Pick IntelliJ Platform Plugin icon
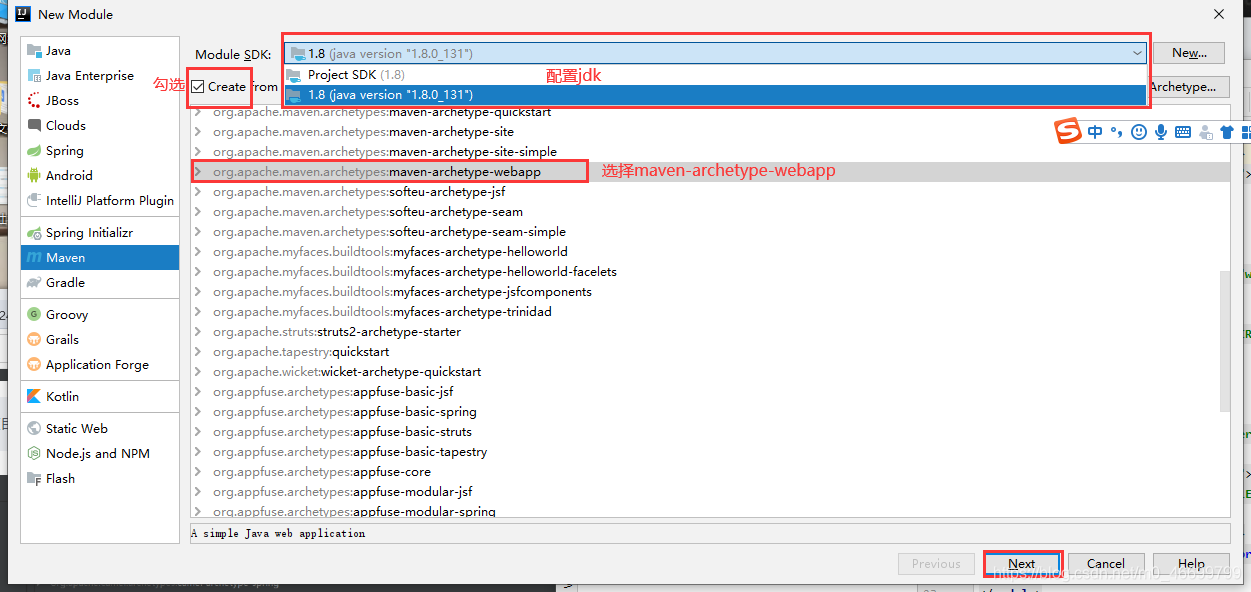The width and height of the screenshot is (1251, 592). pos(34,201)
